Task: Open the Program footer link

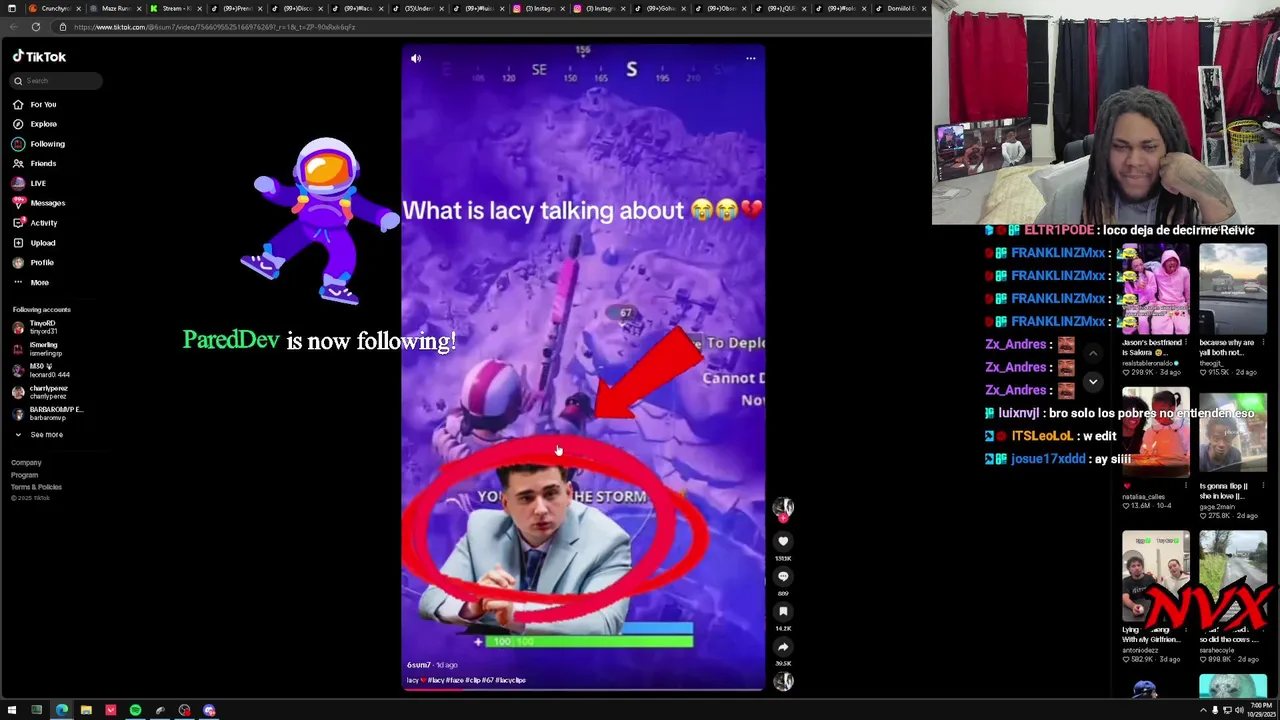Action: click(x=24, y=475)
